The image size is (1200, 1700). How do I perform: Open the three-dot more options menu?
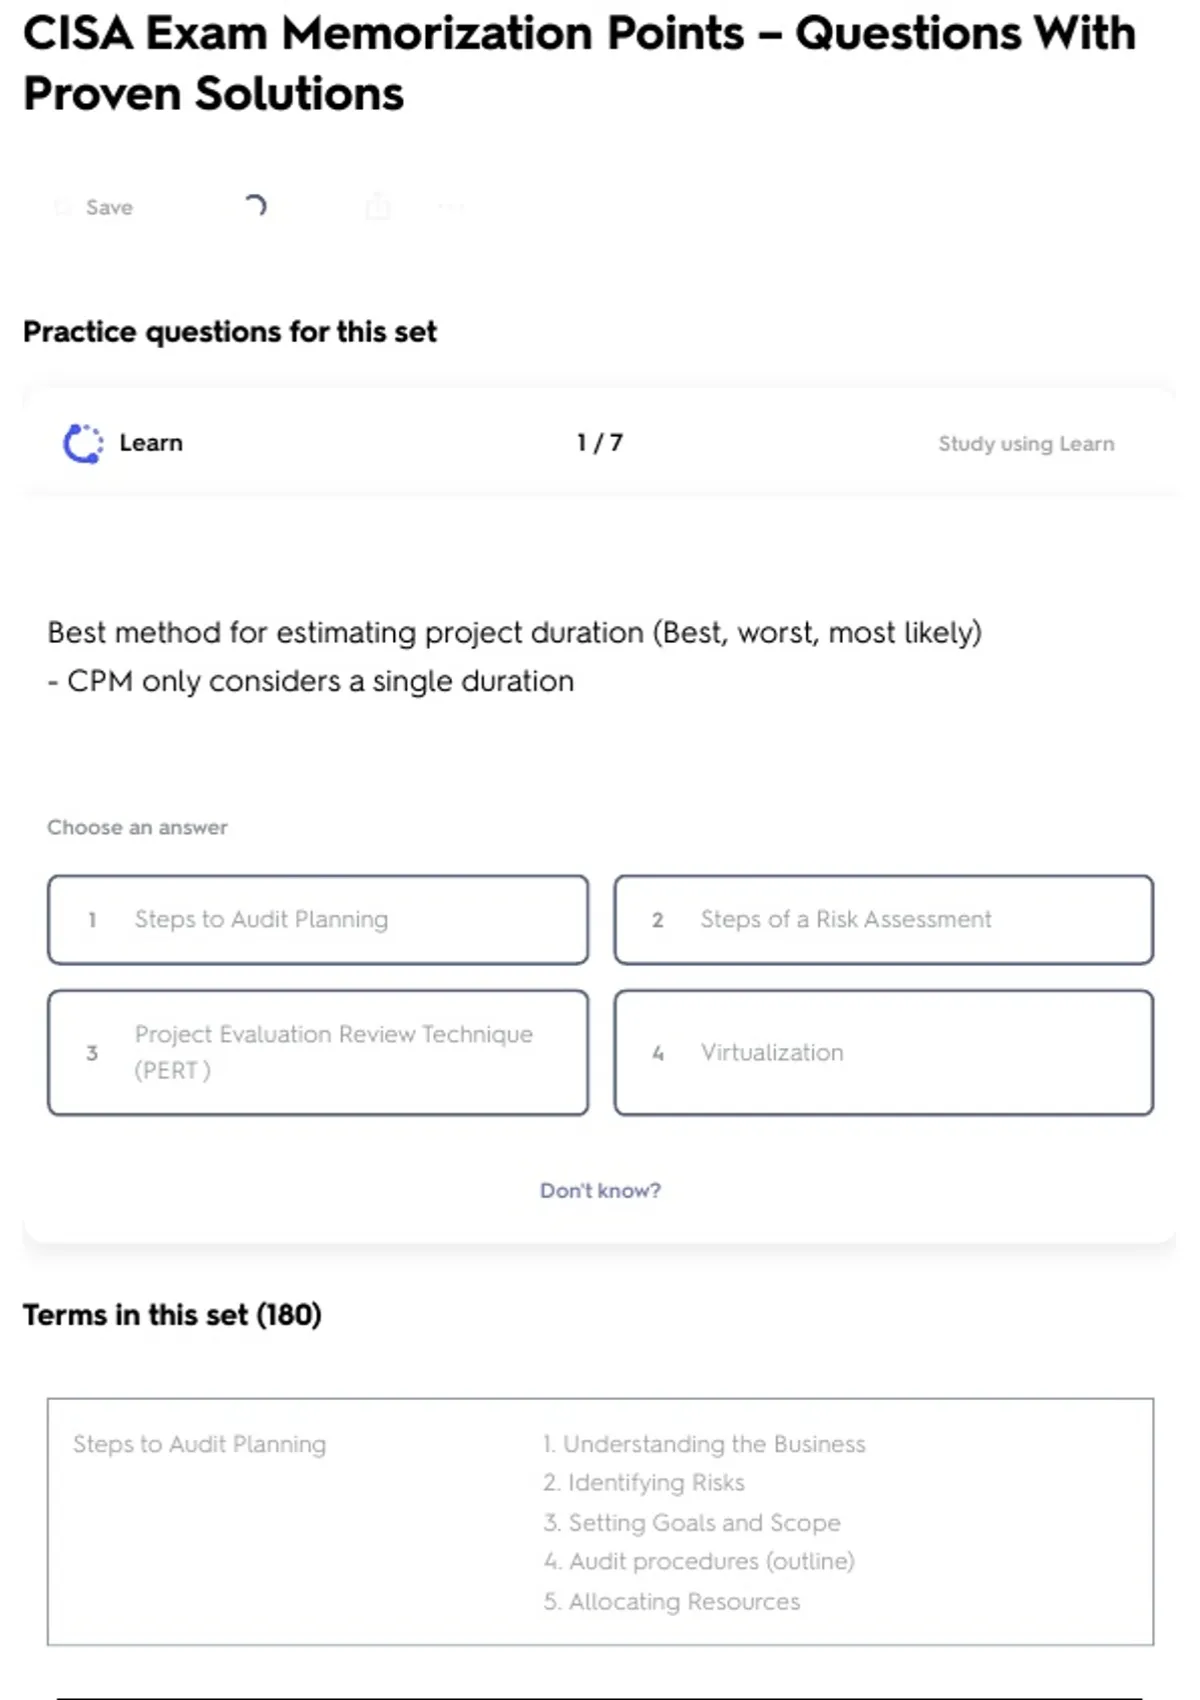point(451,207)
